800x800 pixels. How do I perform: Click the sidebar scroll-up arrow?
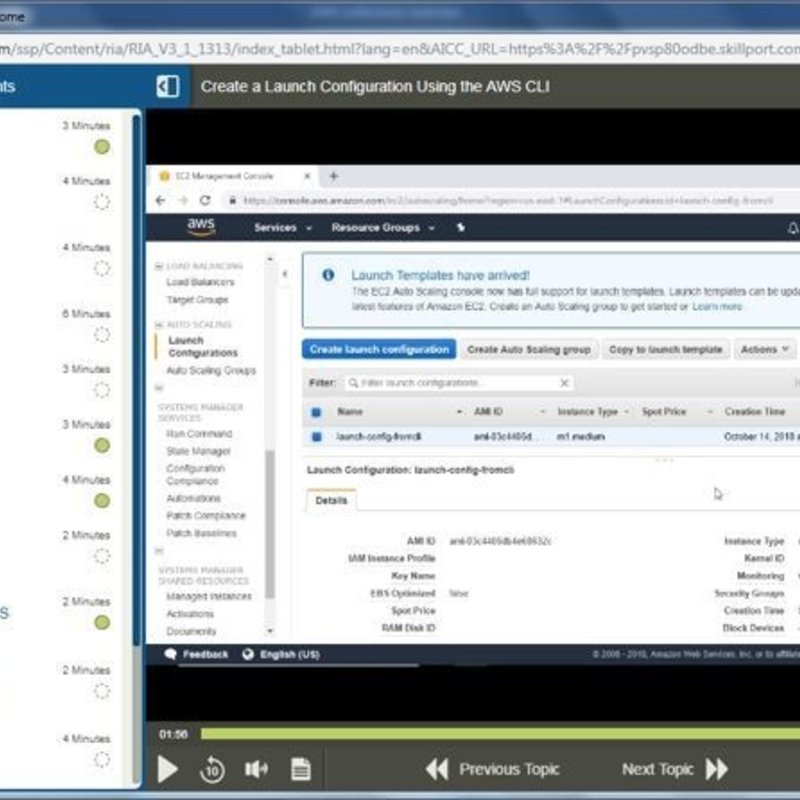[x=270, y=259]
